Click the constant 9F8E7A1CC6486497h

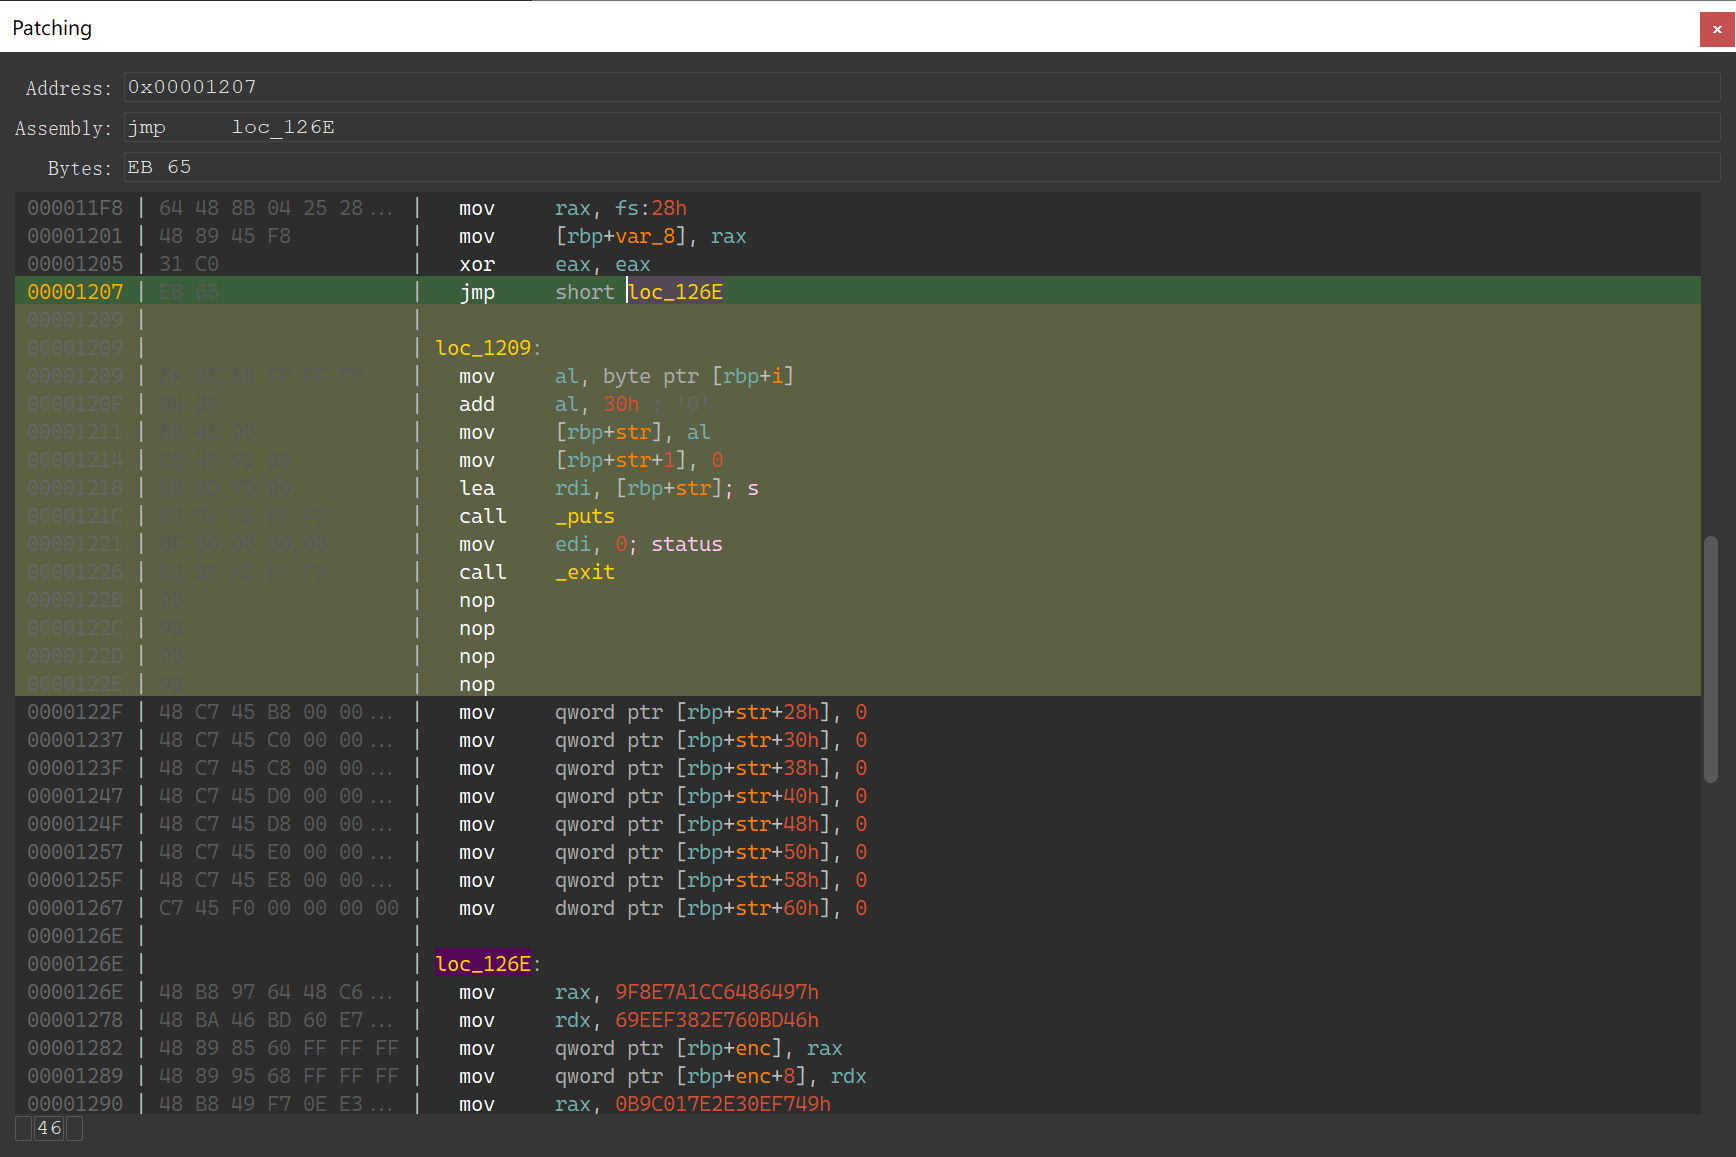[717, 992]
